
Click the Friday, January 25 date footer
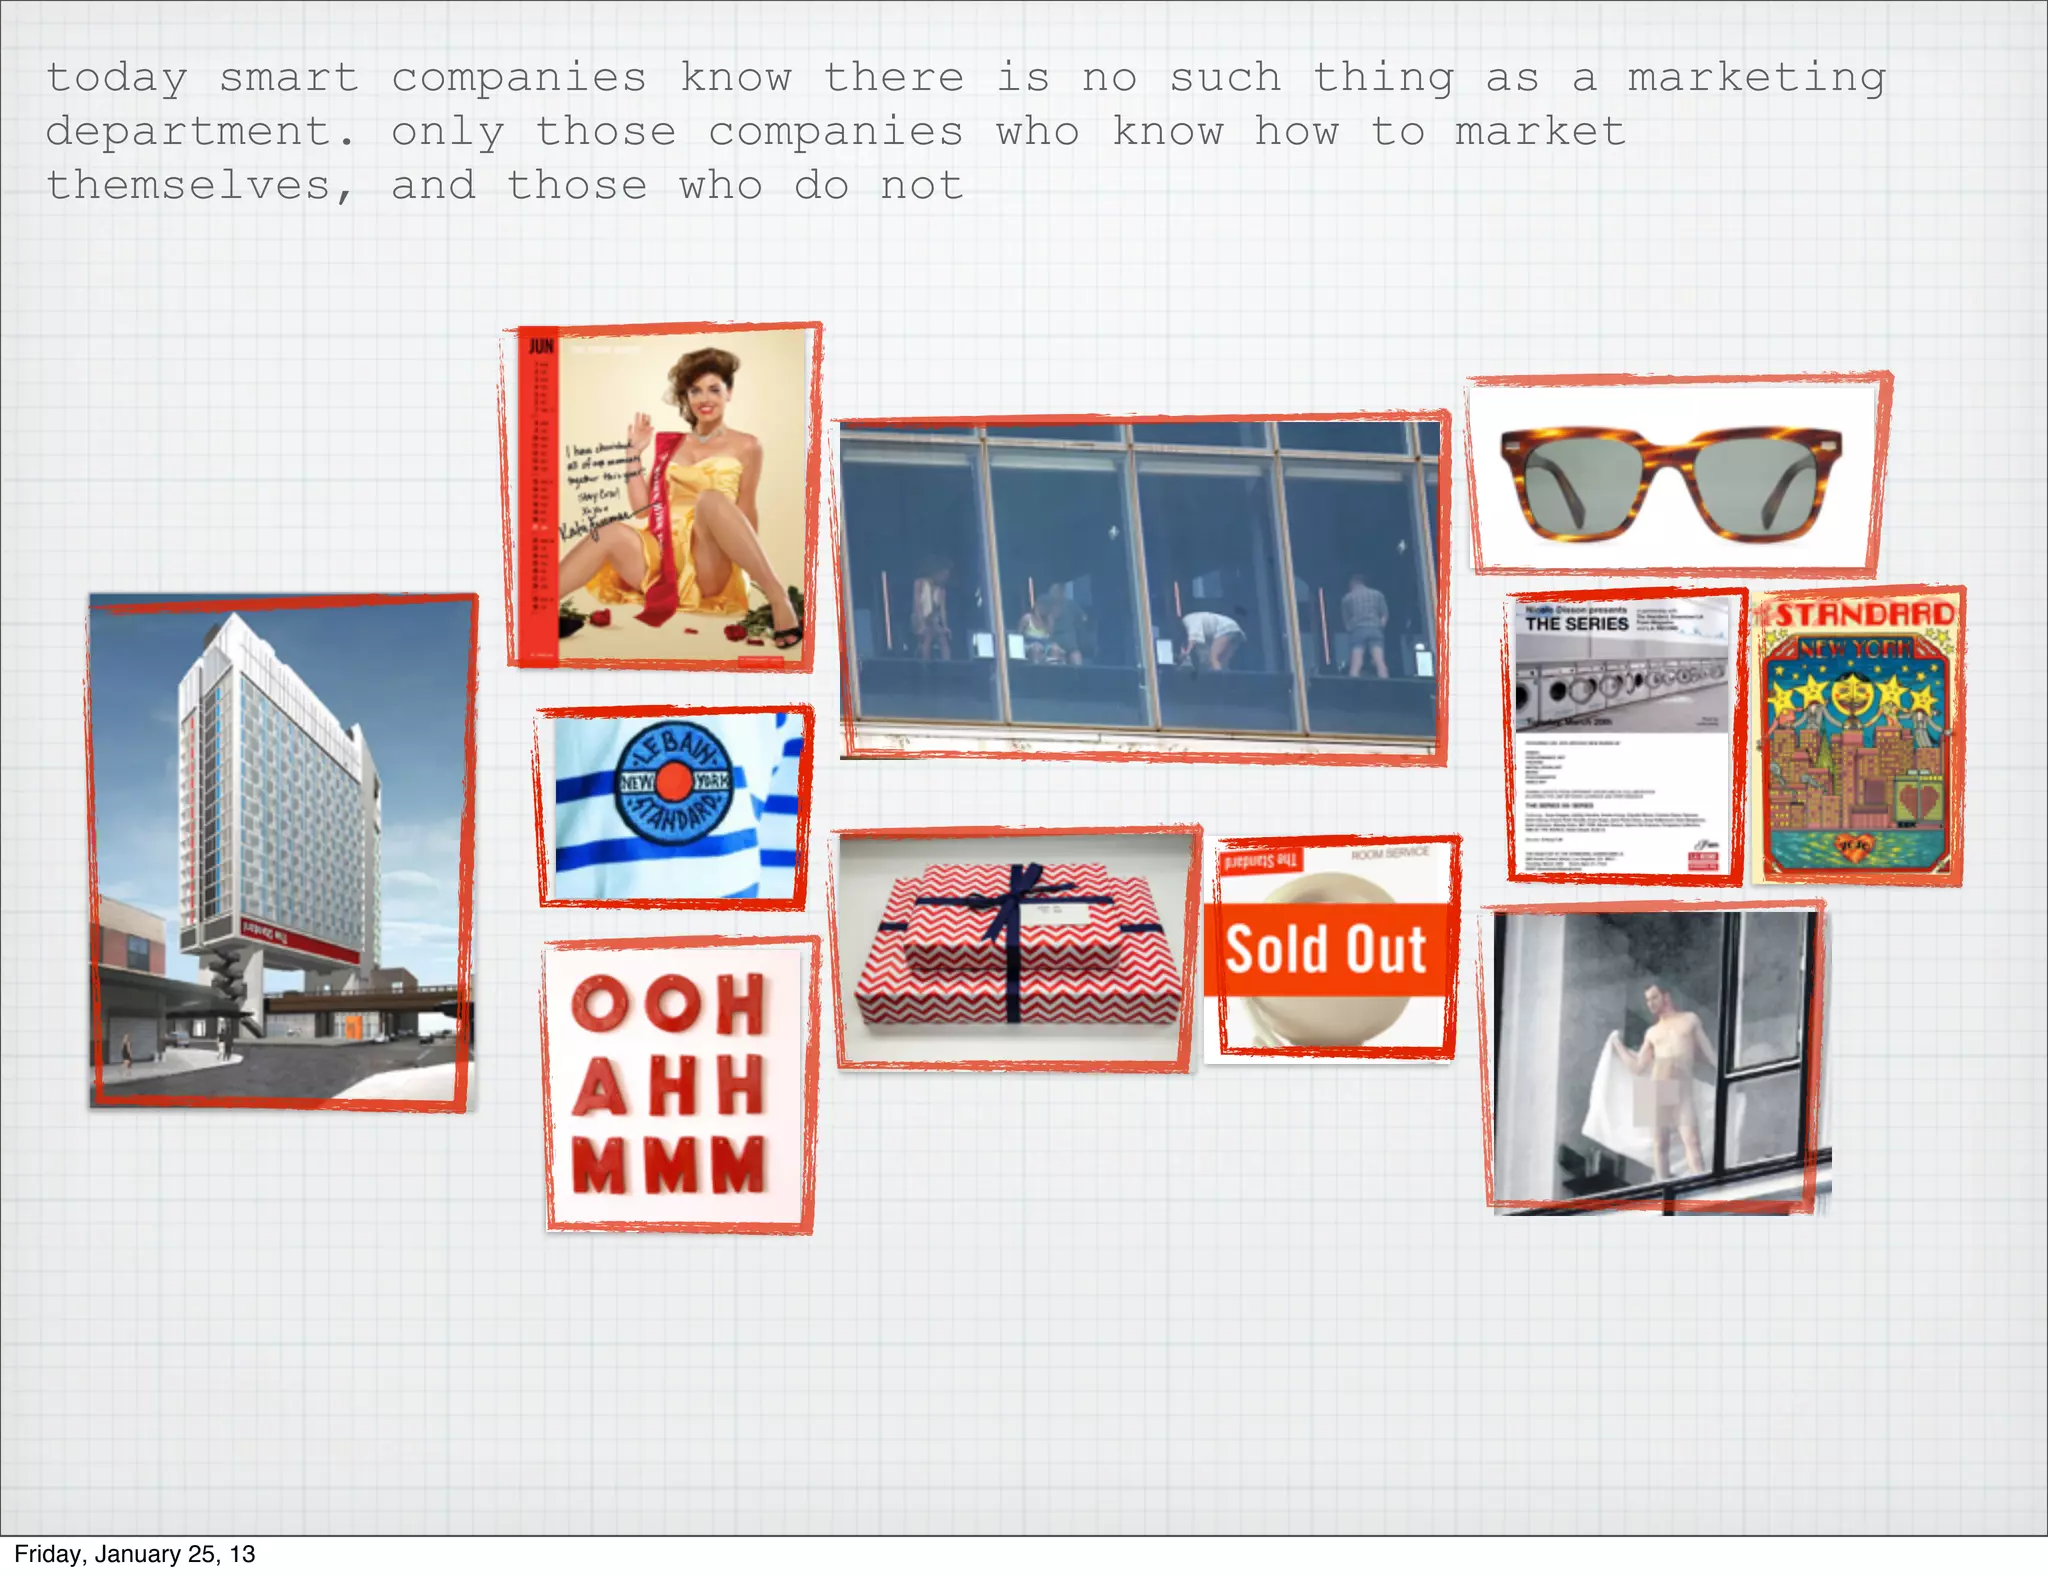pos(135,1554)
